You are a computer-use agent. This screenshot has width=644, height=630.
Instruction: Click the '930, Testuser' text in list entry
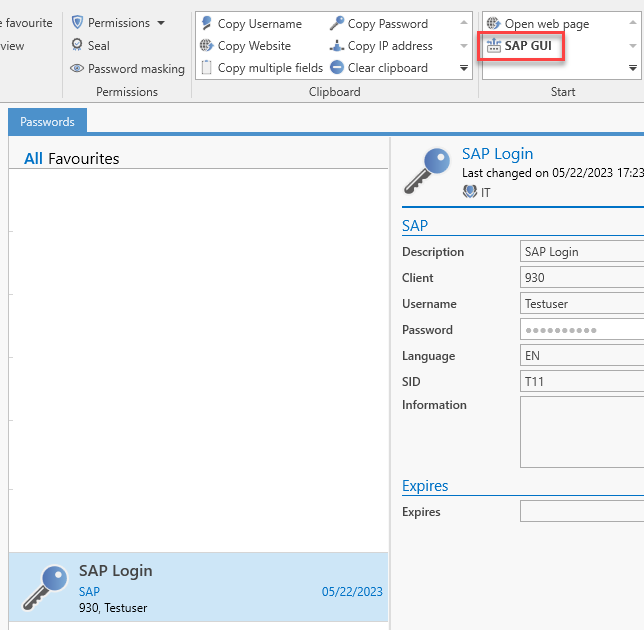[113, 608]
